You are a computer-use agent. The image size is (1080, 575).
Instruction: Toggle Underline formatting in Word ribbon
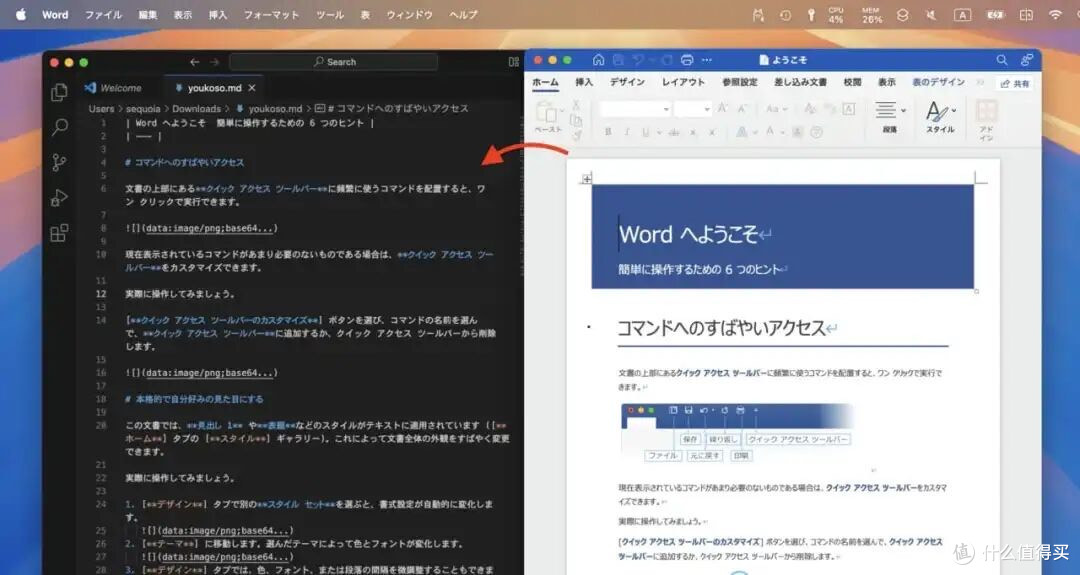click(645, 132)
